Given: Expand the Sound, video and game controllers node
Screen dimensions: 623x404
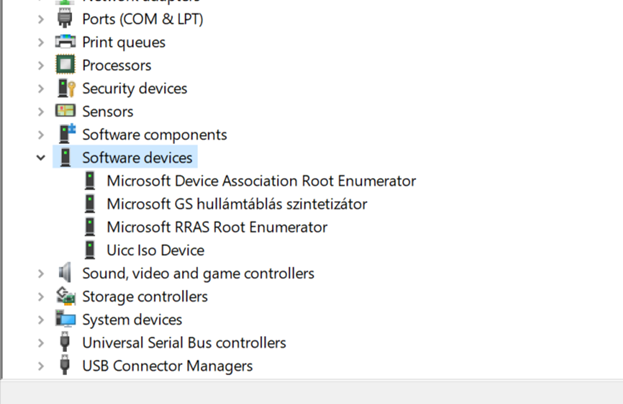Looking at the screenshot, I should coord(40,273).
